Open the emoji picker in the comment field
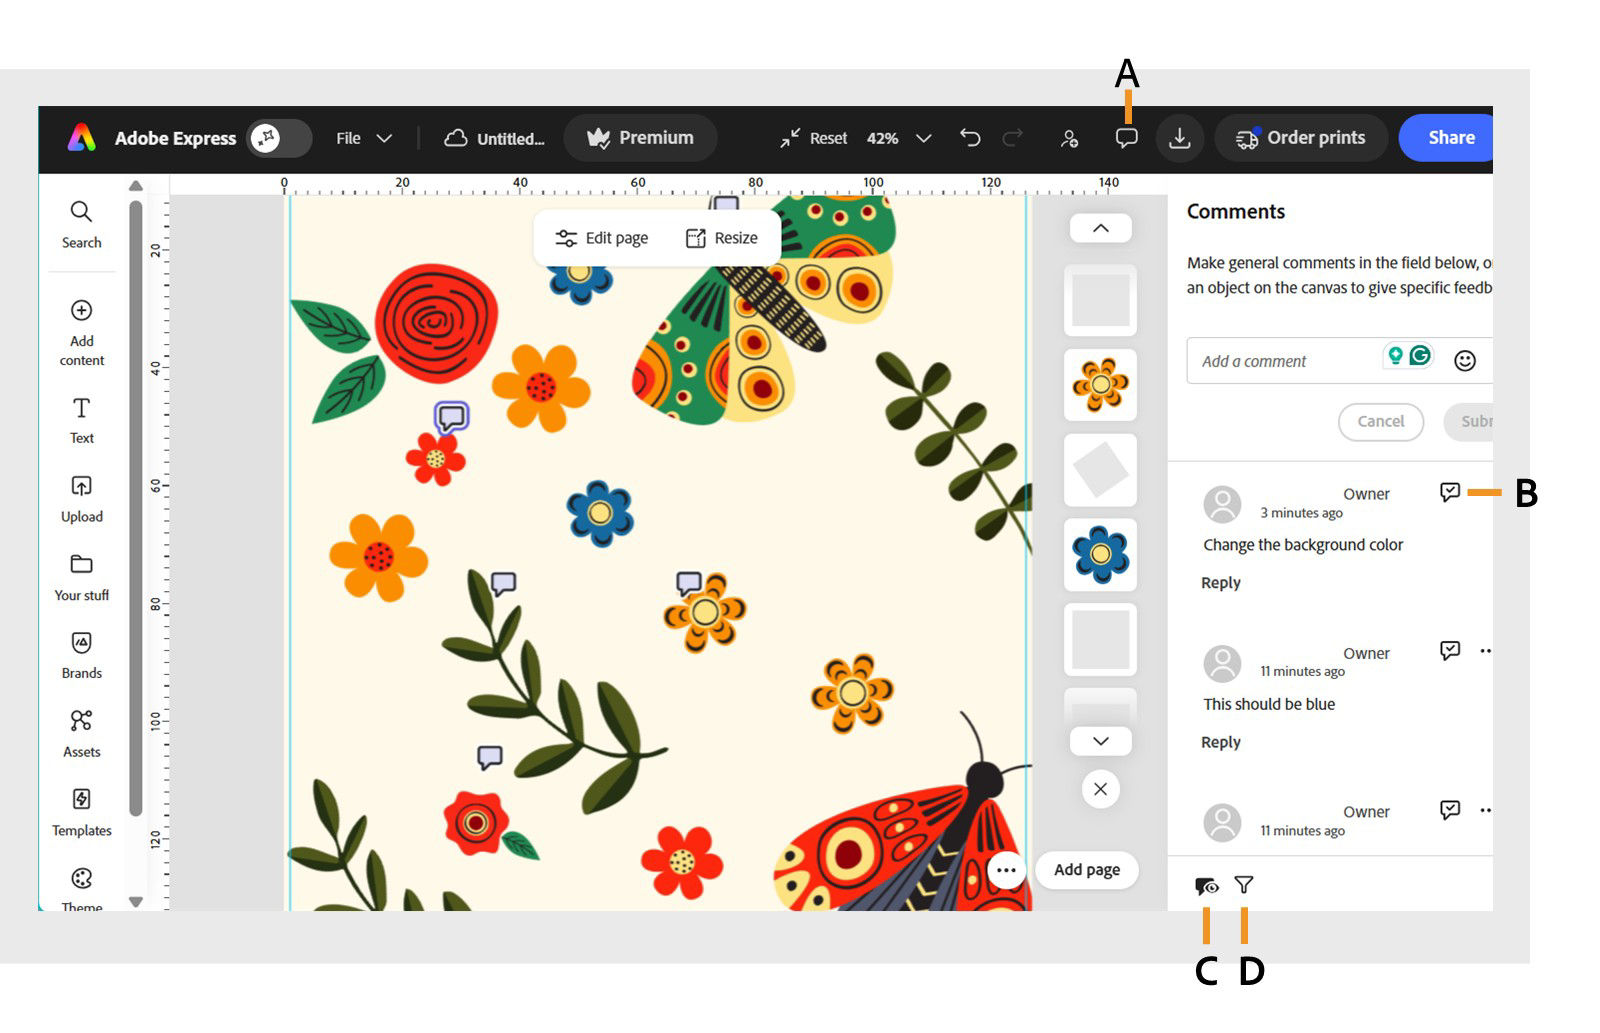Viewport: 1600px width, 1033px height. click(1464, 360)
